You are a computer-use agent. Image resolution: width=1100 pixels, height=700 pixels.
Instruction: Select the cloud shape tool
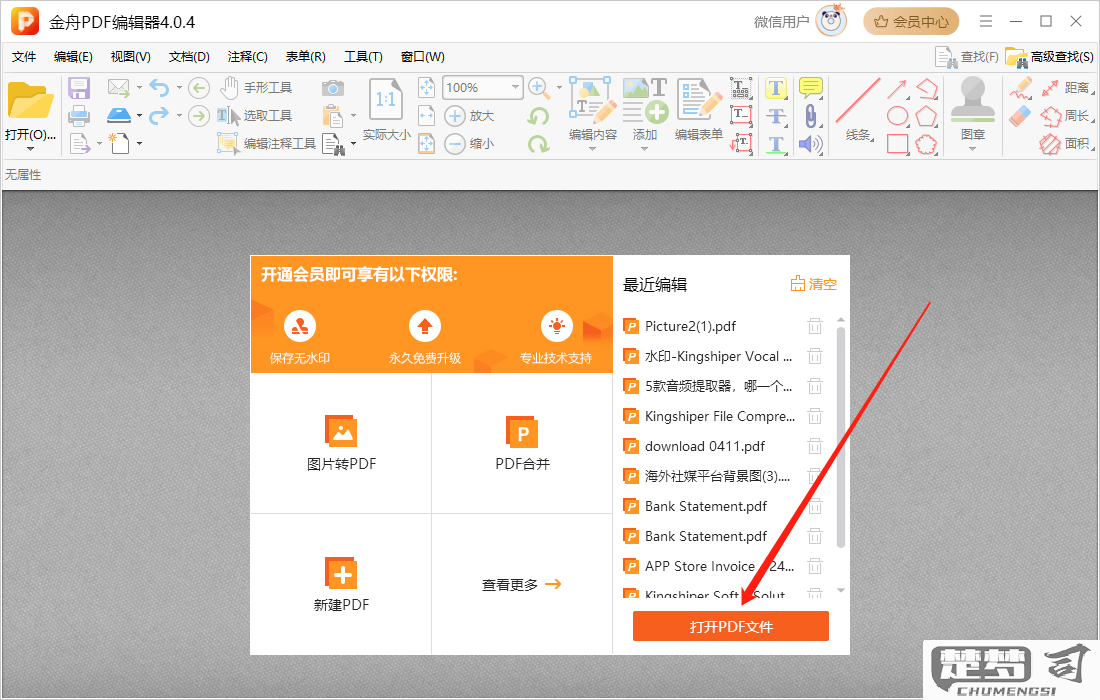[x=927, y=144]
